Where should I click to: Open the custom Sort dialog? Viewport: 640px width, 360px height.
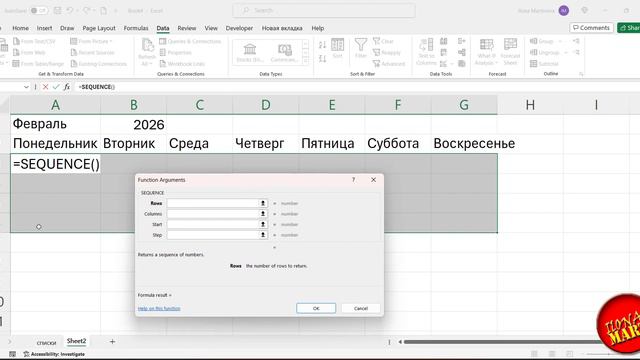(338, 48)
